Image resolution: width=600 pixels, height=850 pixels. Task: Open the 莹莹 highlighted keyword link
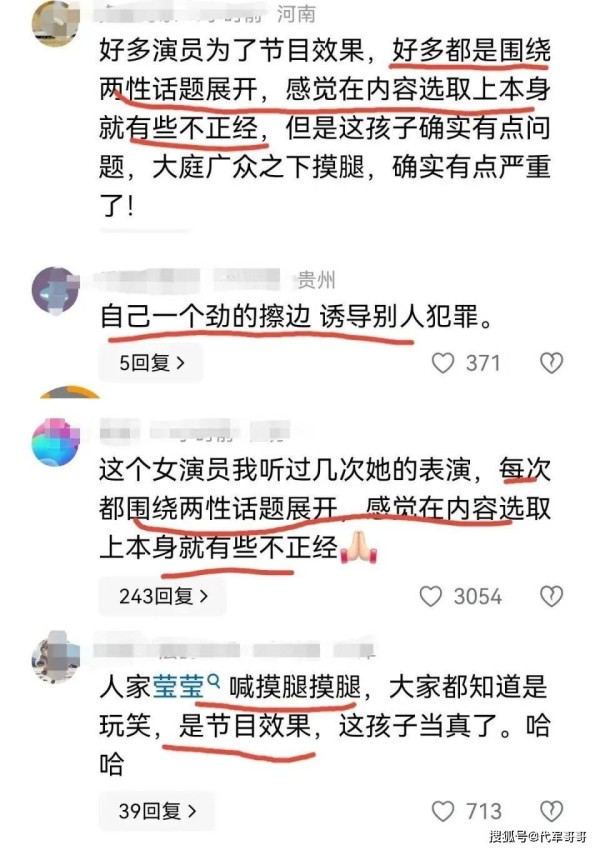[178, 687]
